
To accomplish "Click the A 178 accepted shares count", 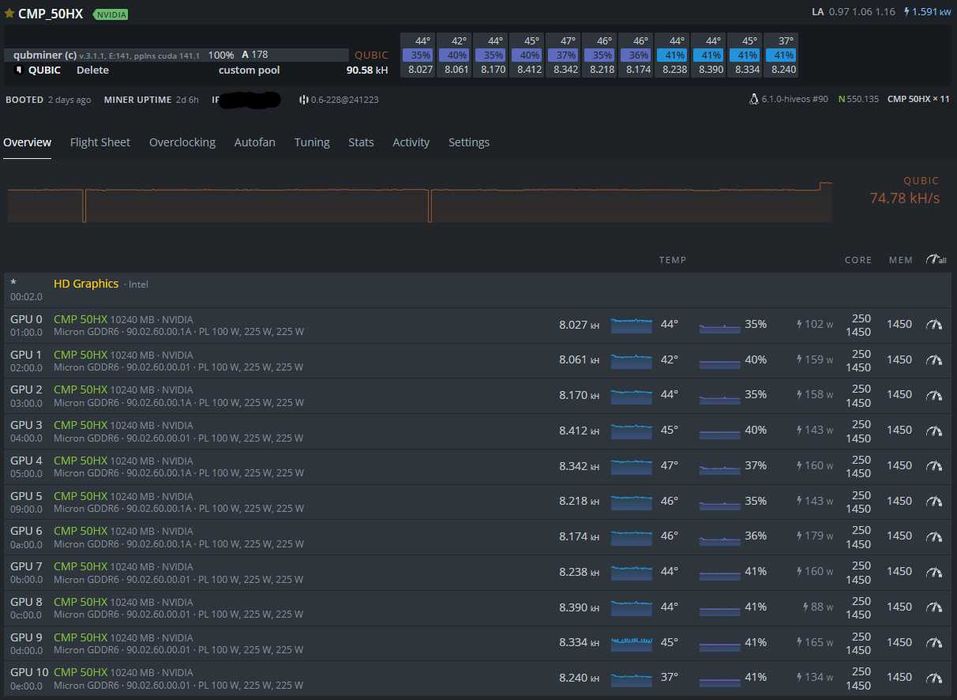I will click(255, 54).
